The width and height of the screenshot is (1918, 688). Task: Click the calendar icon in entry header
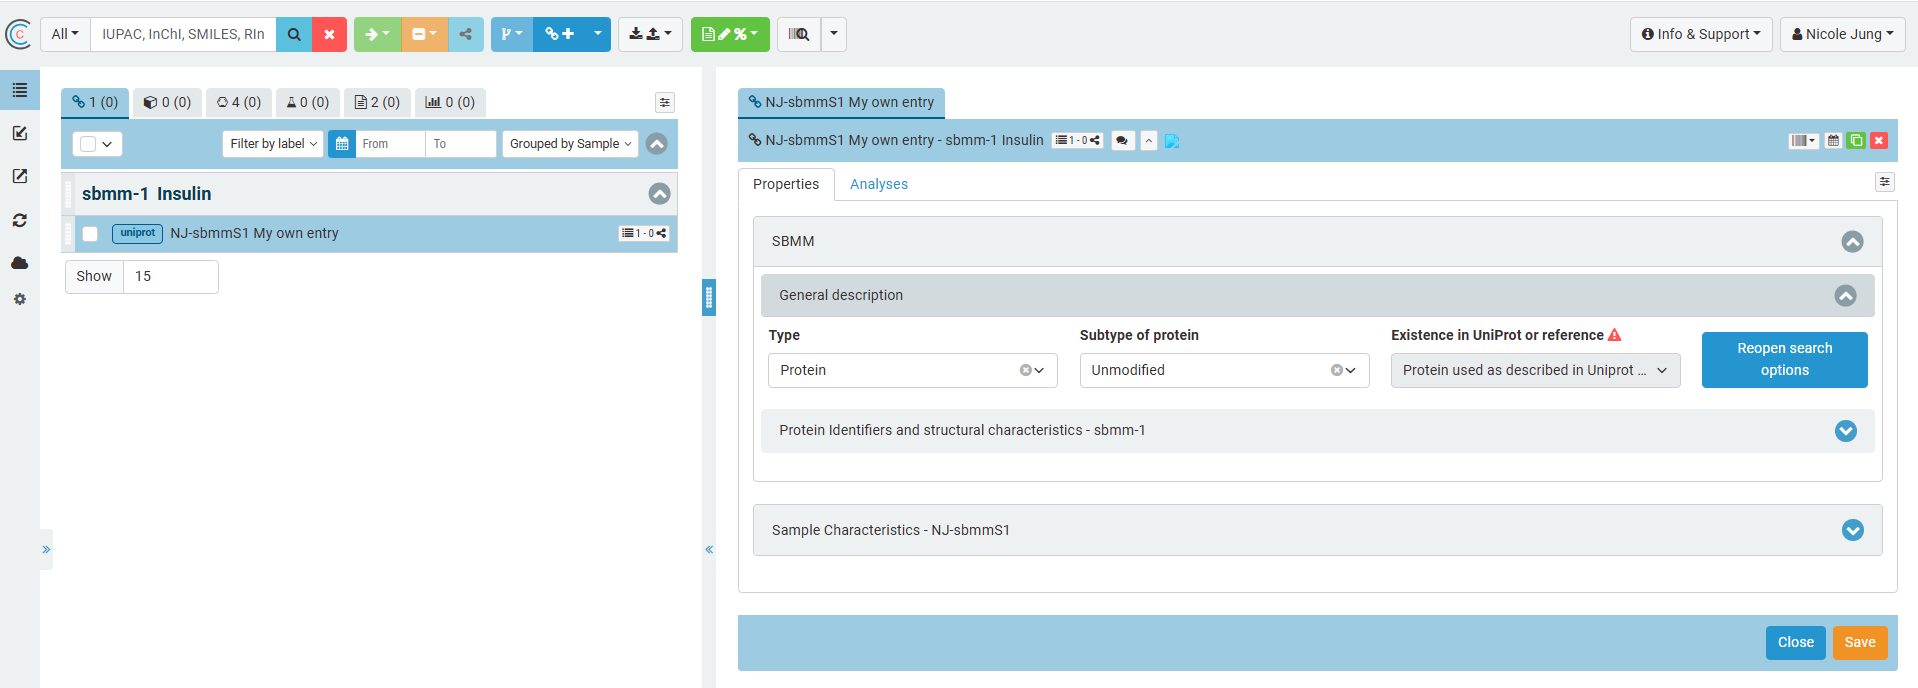pyautogui.click(x=1832, y=141)
